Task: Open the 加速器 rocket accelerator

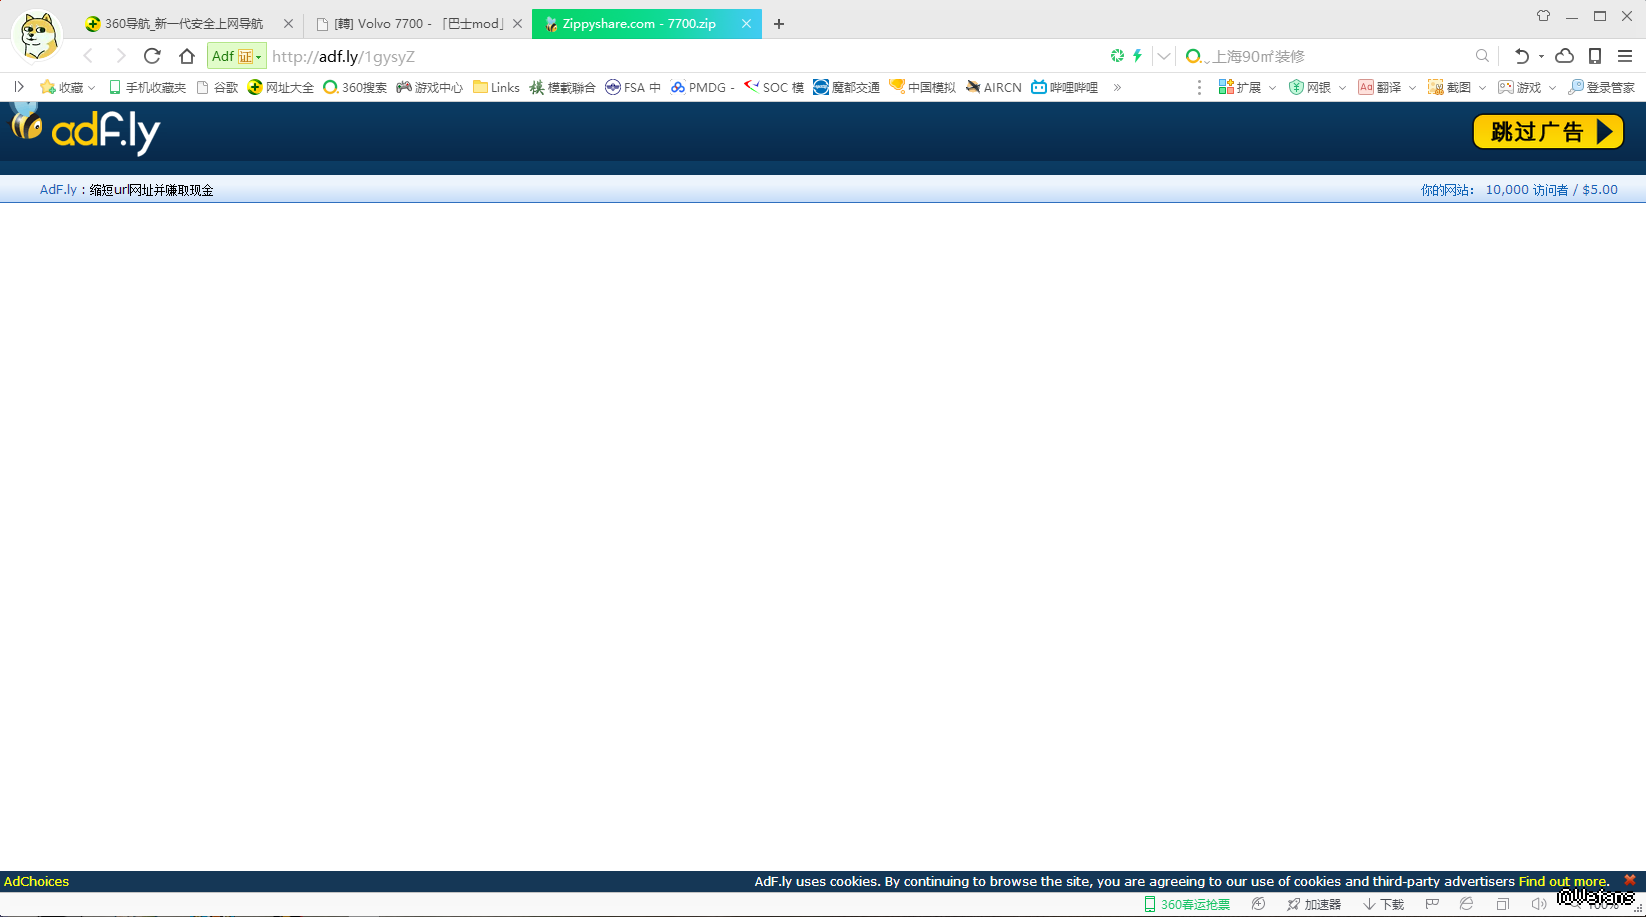Action: 1314,904
